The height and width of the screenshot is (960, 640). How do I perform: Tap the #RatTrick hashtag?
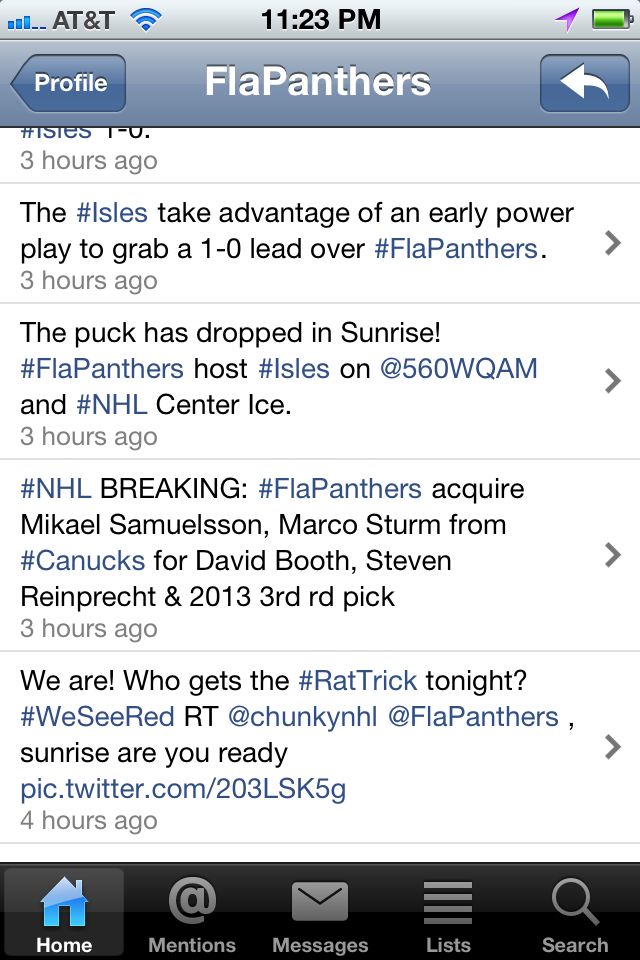pos(358,681)
